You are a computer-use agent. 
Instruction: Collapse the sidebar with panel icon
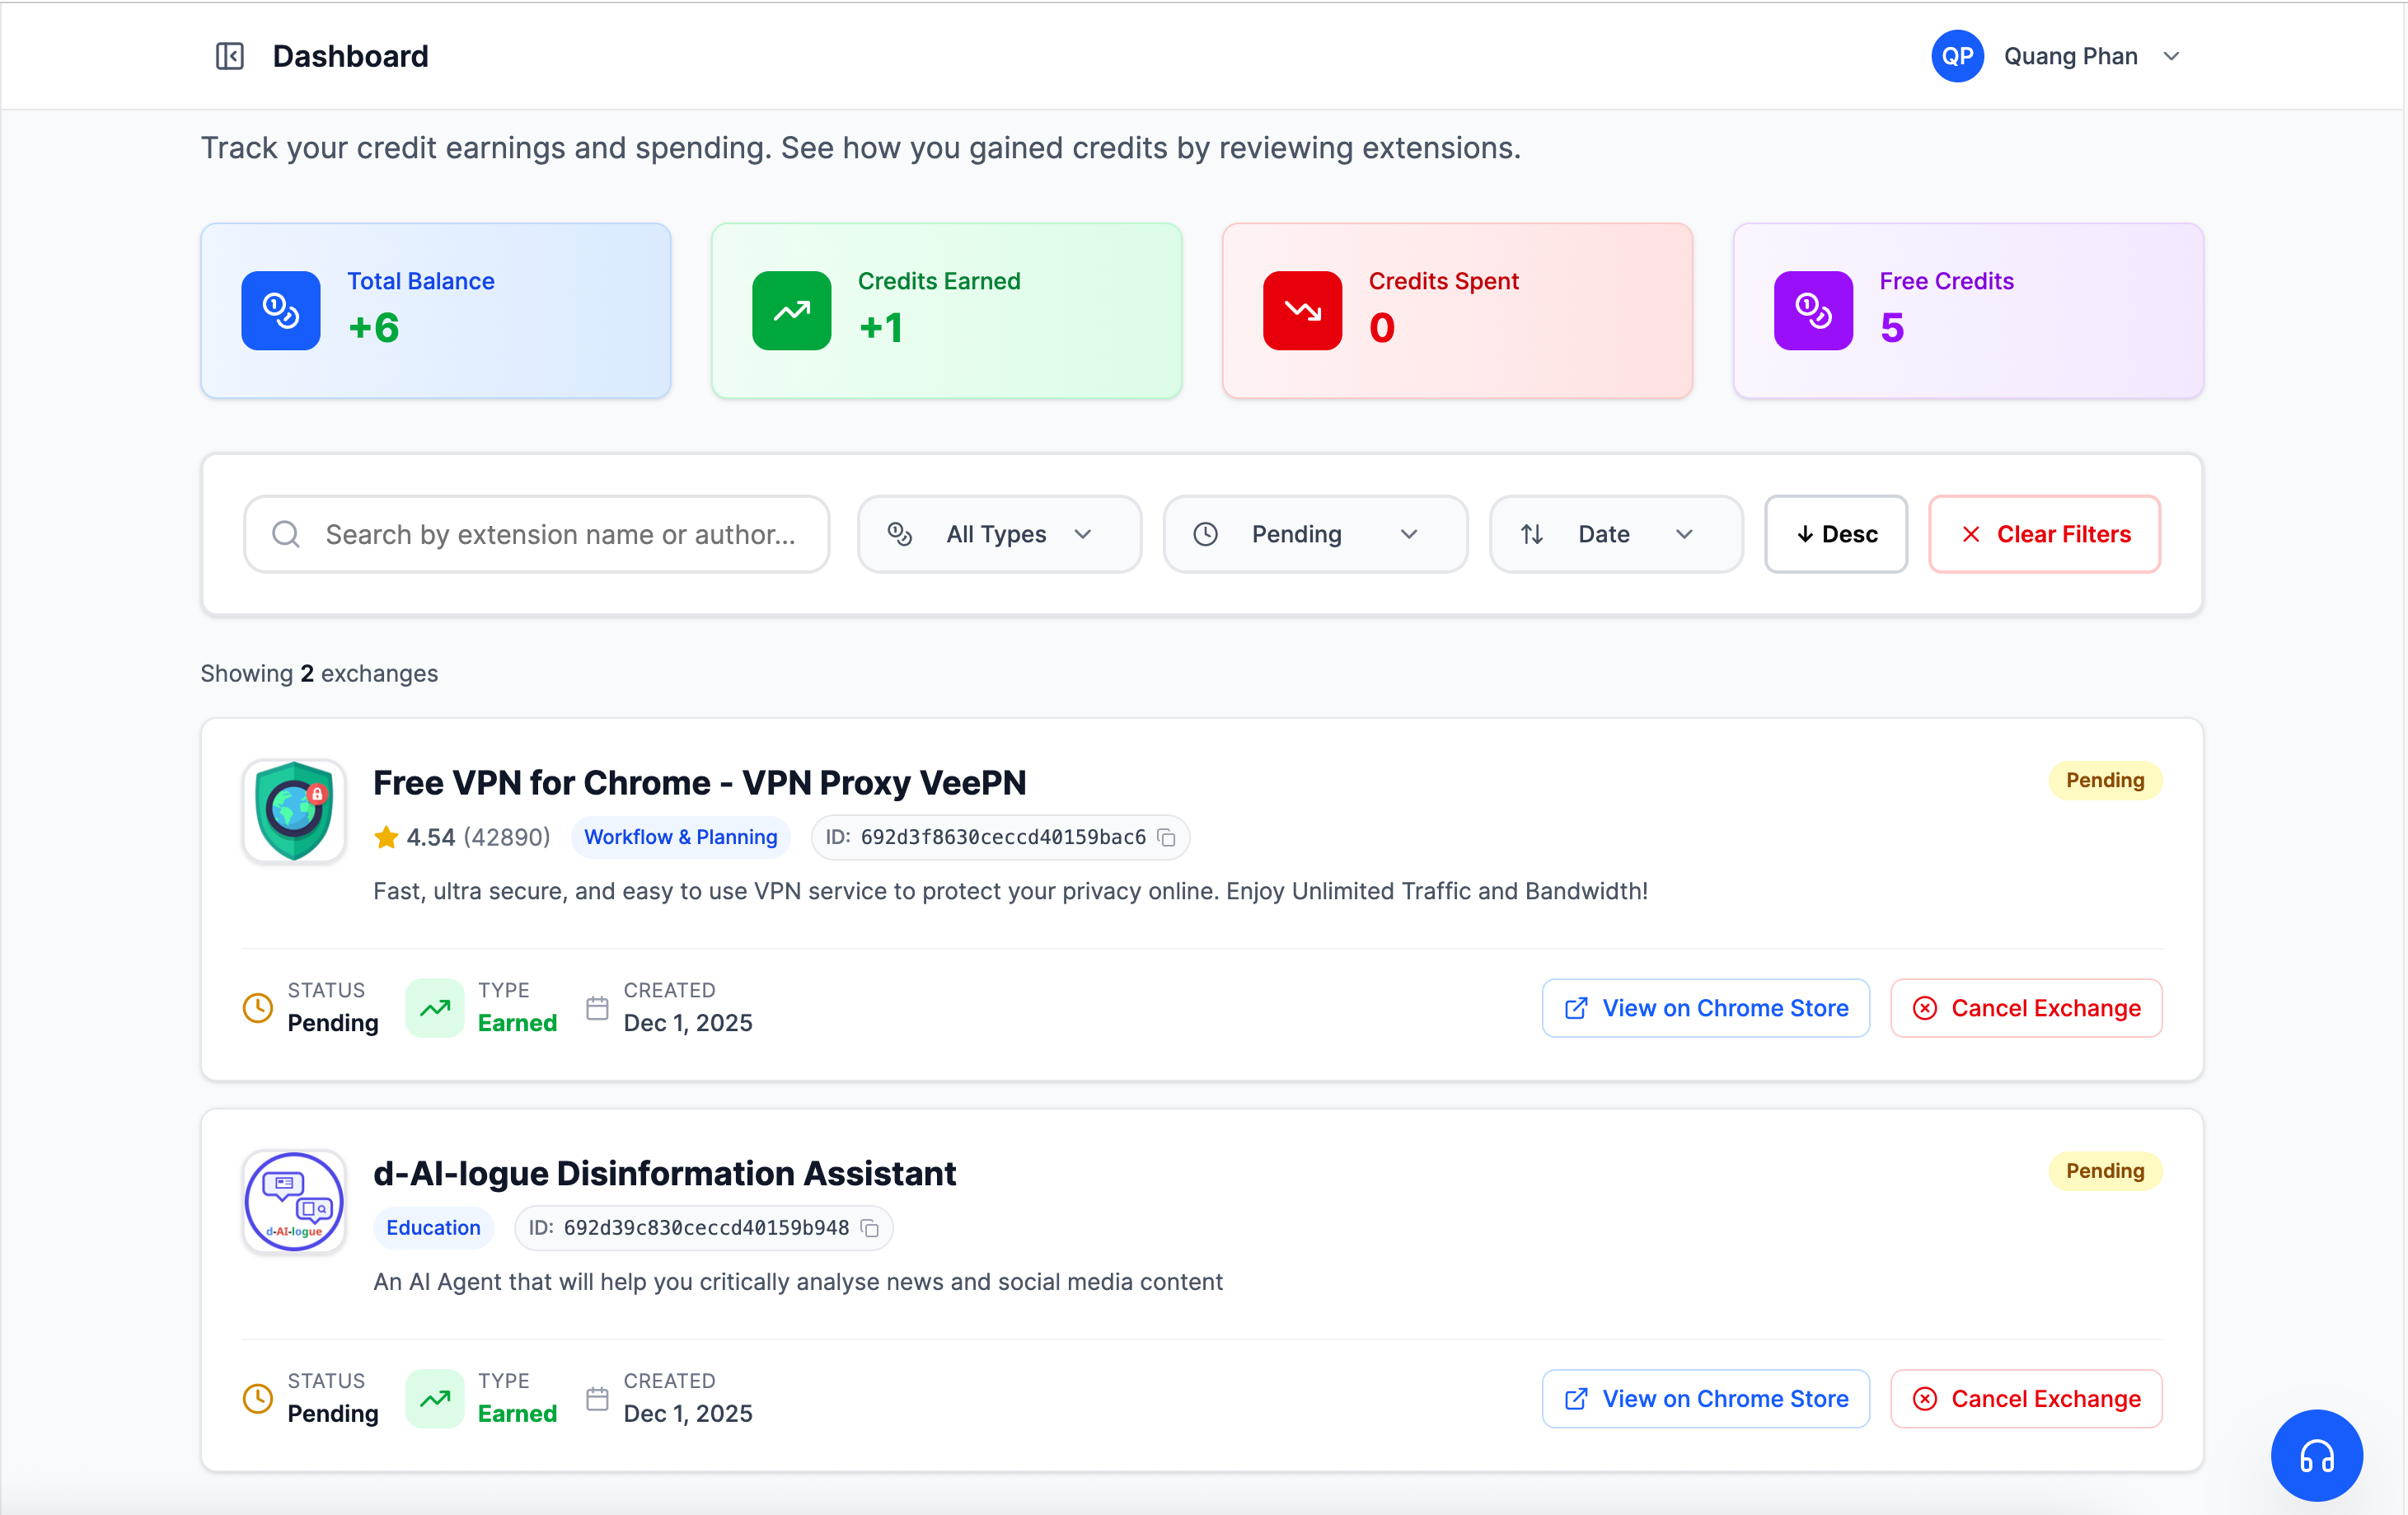(x=230, y=56)
